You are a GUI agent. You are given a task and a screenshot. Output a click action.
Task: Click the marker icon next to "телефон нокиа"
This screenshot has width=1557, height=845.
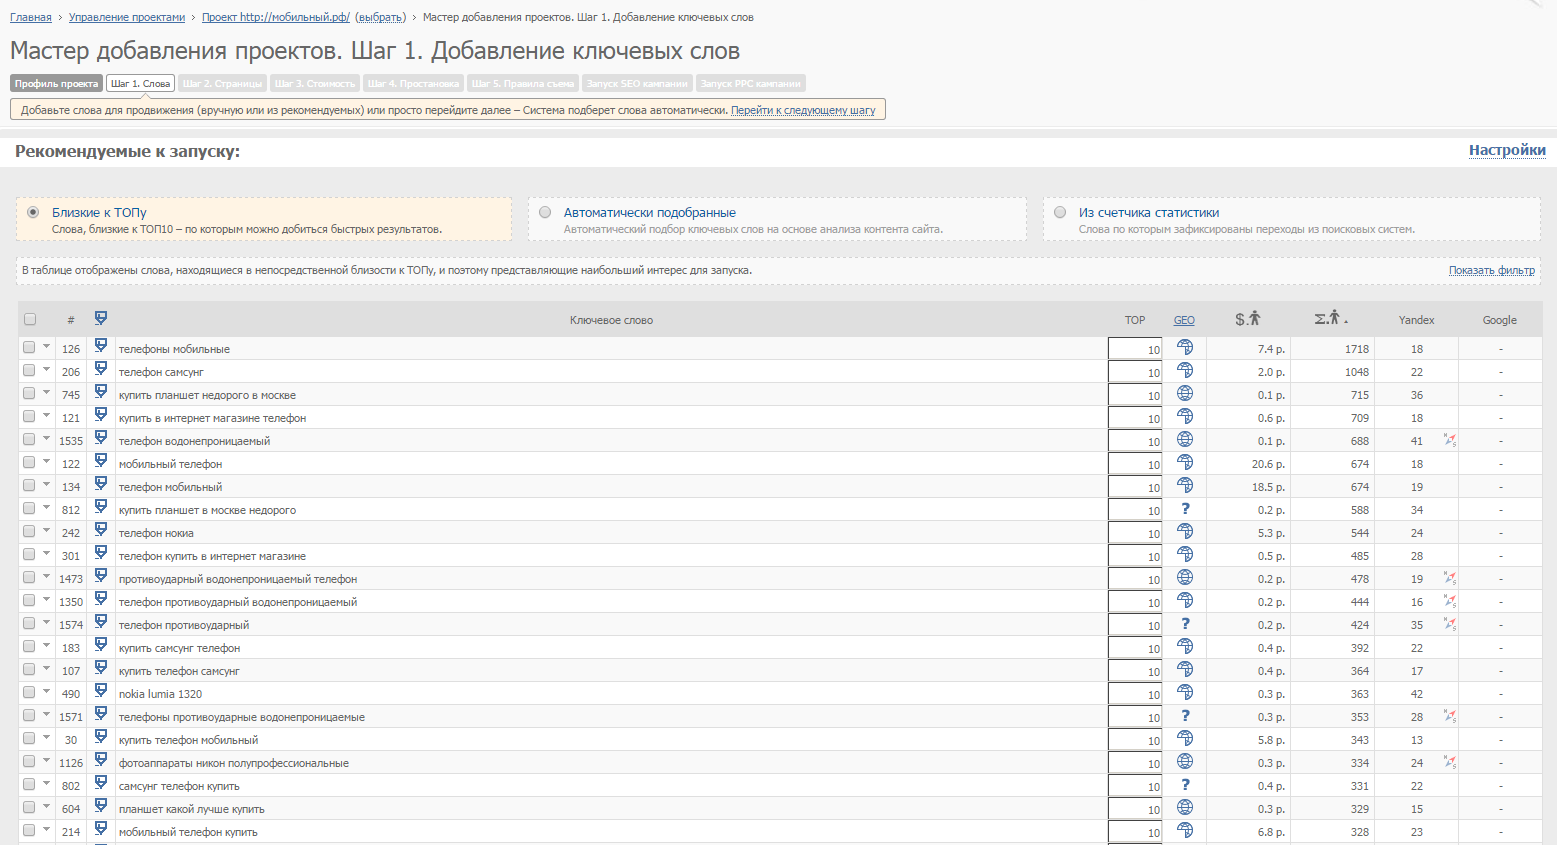(x=101, y=530)
